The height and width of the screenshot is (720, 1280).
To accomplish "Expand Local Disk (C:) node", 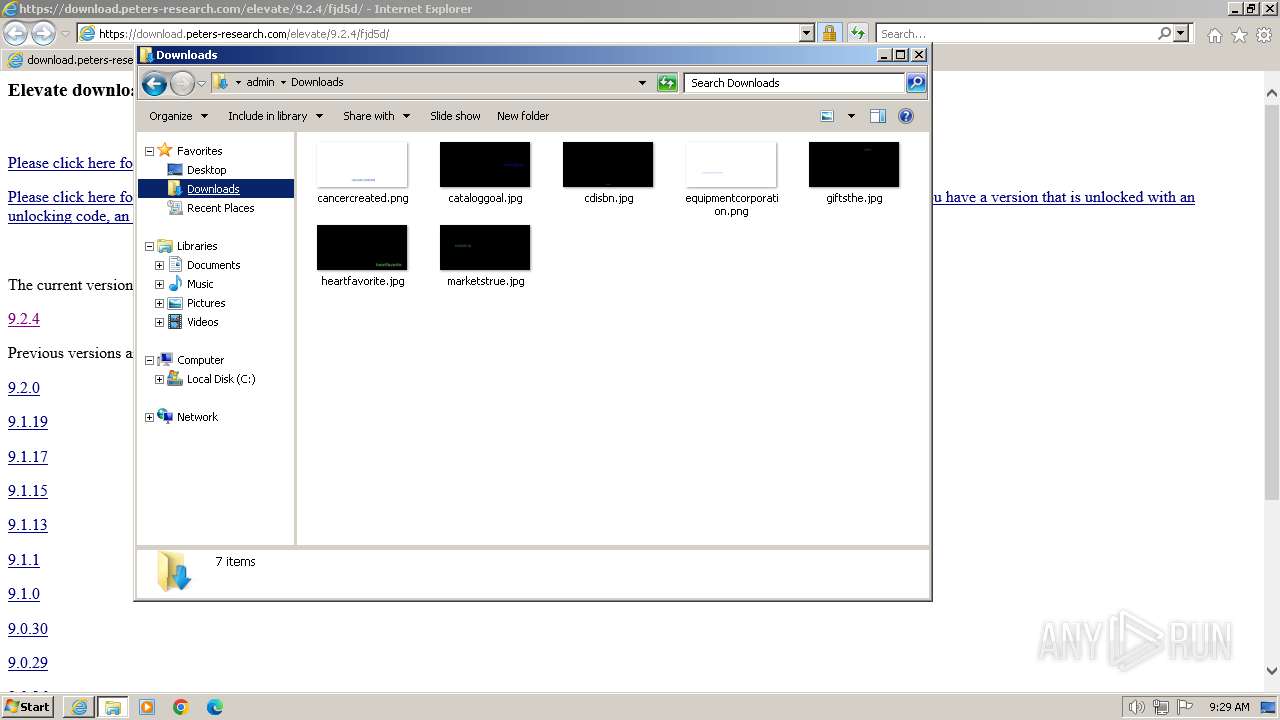I will (x=159, y=379).
